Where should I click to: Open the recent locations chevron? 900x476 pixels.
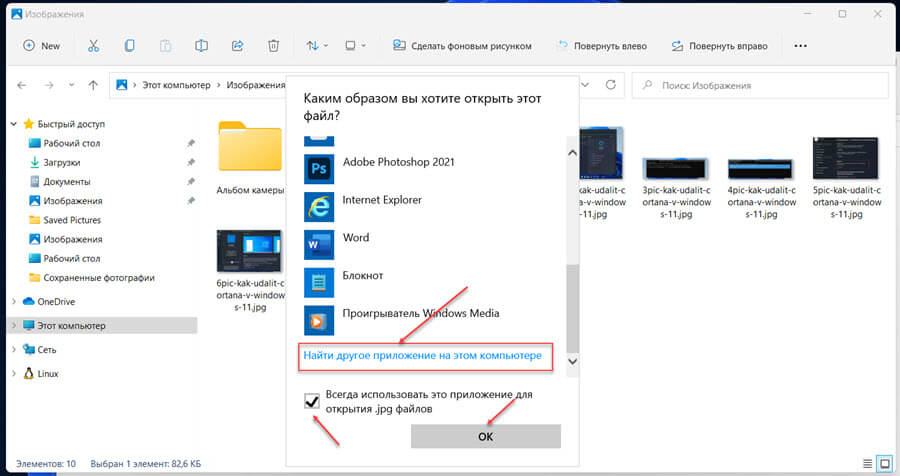click(71, 85)
